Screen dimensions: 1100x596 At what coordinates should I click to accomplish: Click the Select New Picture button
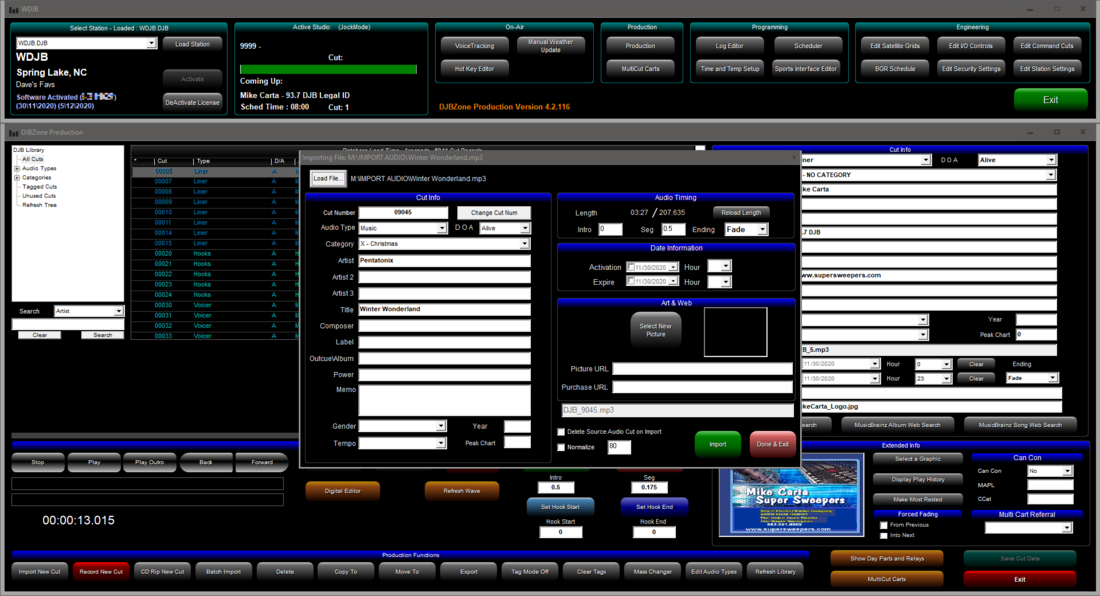655,330
